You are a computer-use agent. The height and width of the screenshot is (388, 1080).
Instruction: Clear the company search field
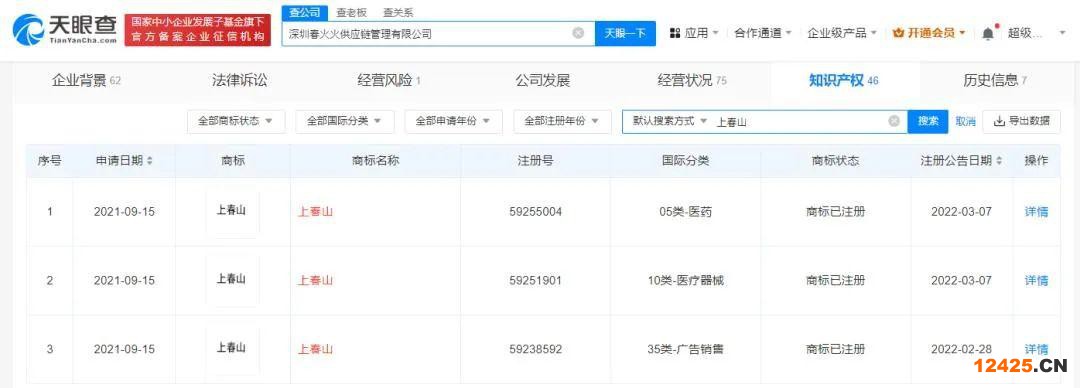tap(579, 32)
